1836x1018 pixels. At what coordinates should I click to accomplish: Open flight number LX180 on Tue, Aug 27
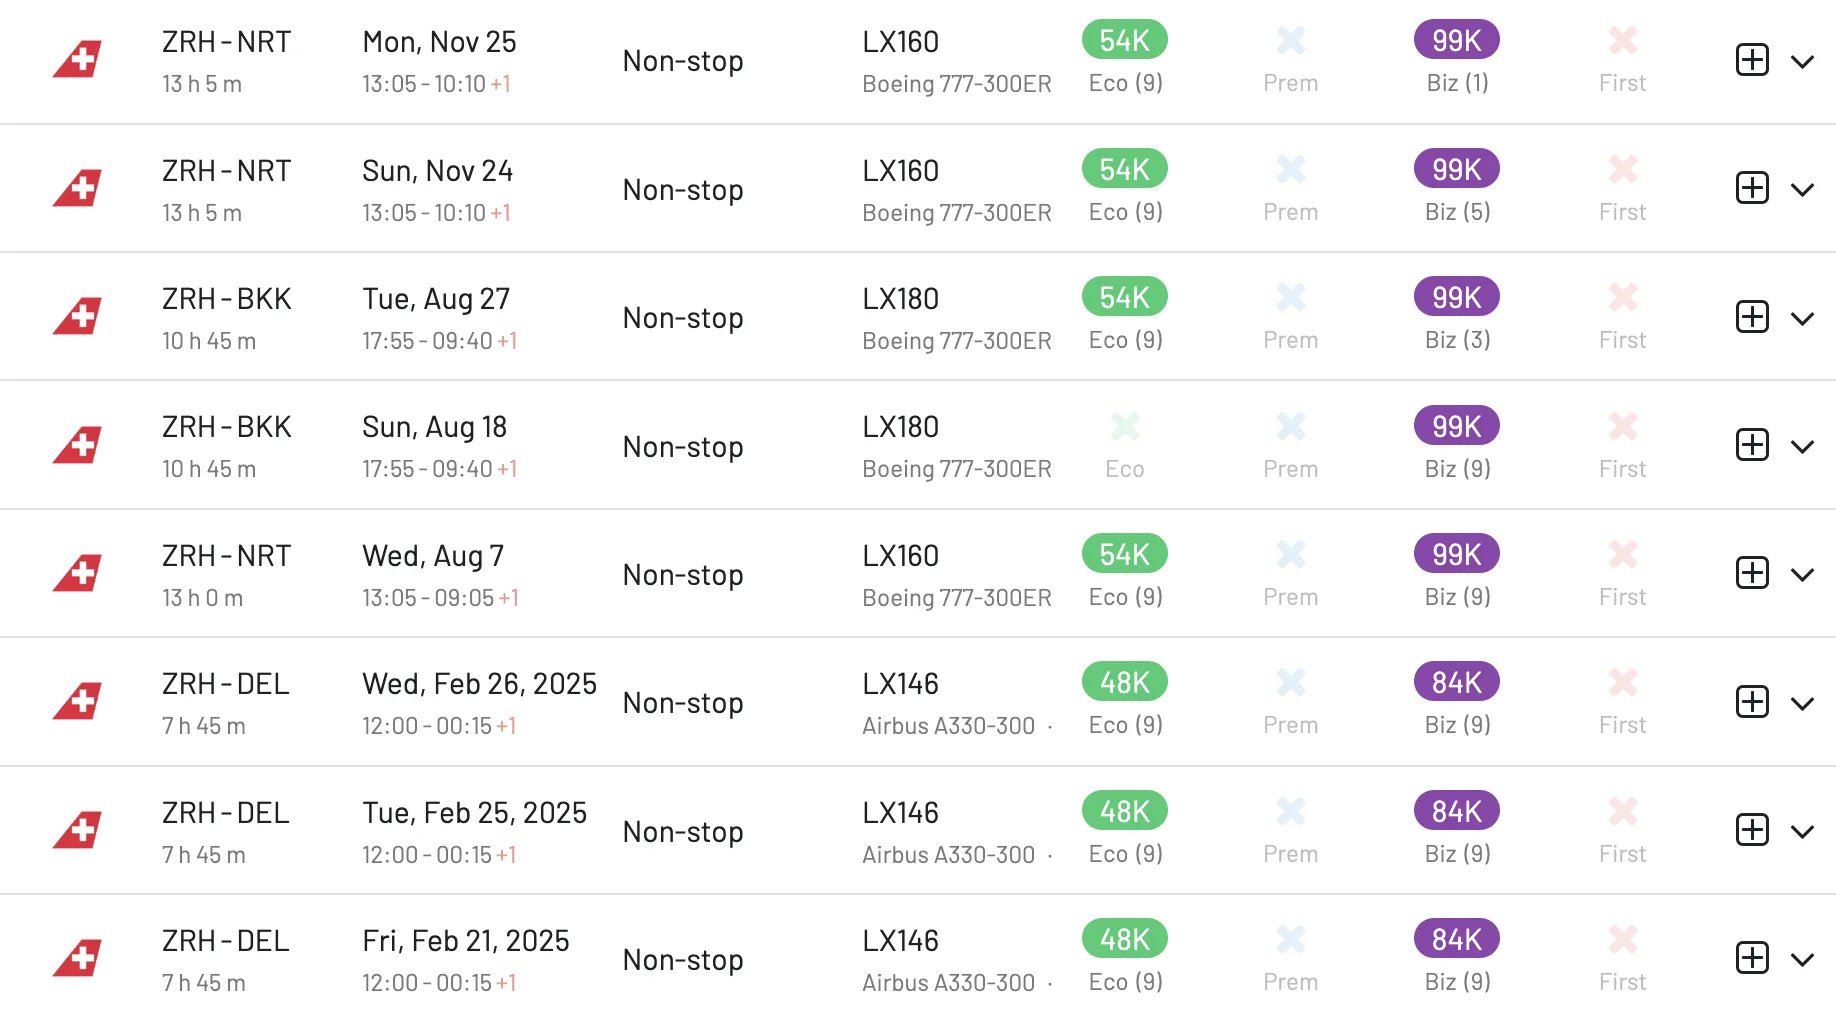pos(900,299)
